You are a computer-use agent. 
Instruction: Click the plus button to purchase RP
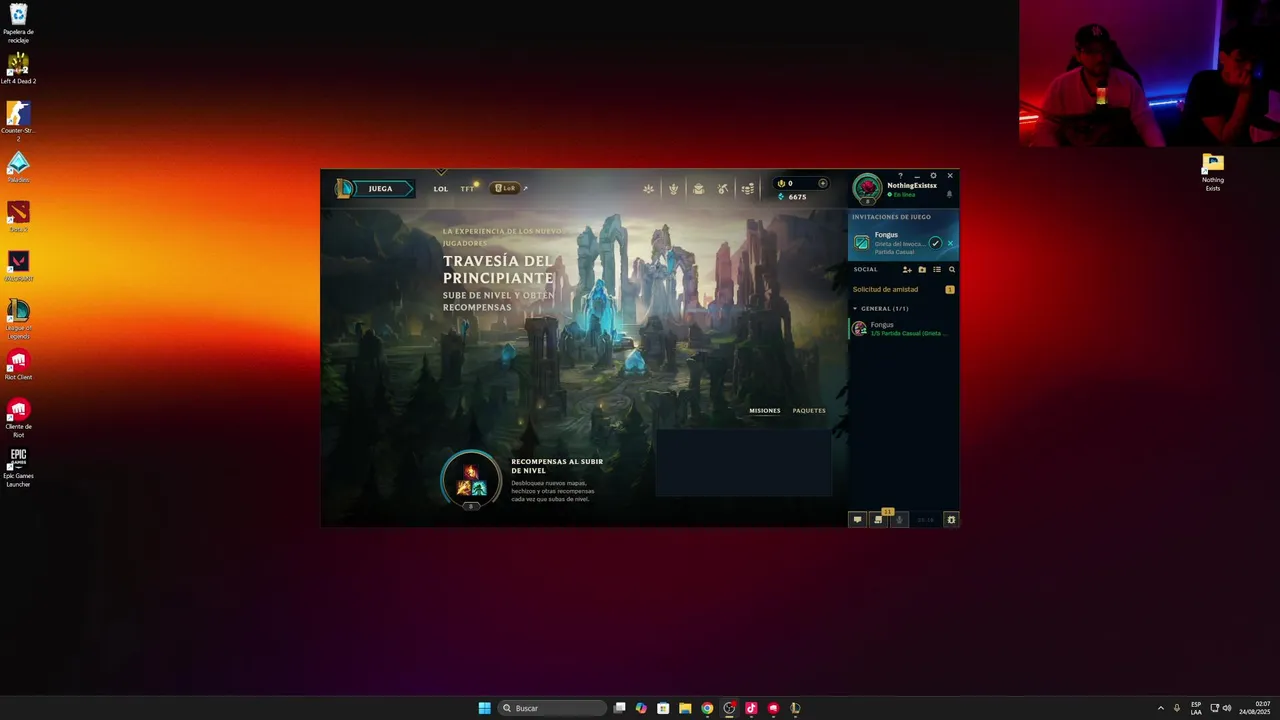coord(823,183)
